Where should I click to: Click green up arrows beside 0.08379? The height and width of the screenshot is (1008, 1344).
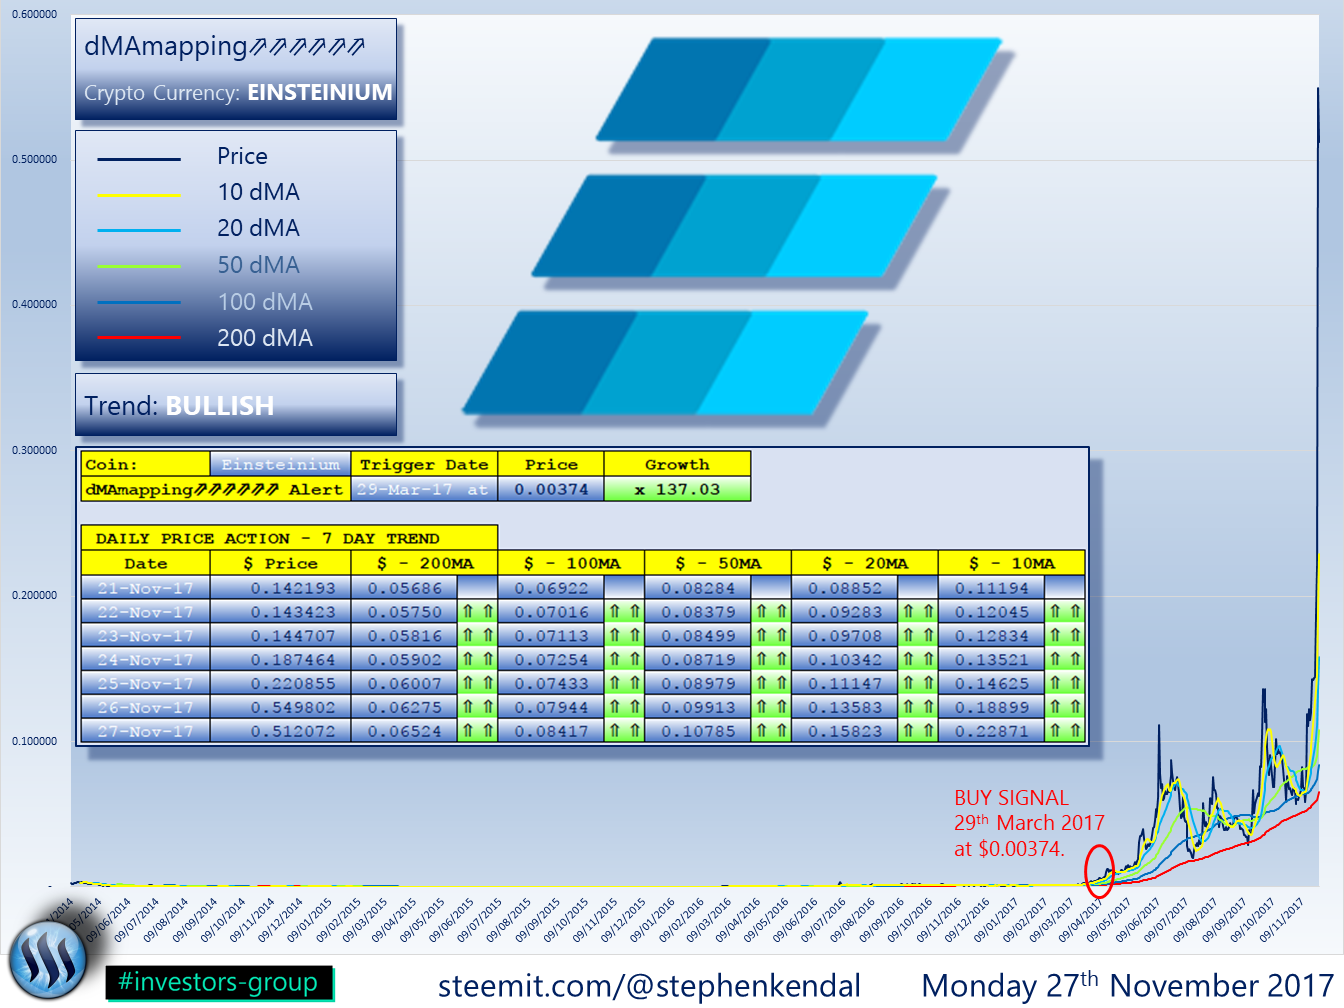click(771, 612)
